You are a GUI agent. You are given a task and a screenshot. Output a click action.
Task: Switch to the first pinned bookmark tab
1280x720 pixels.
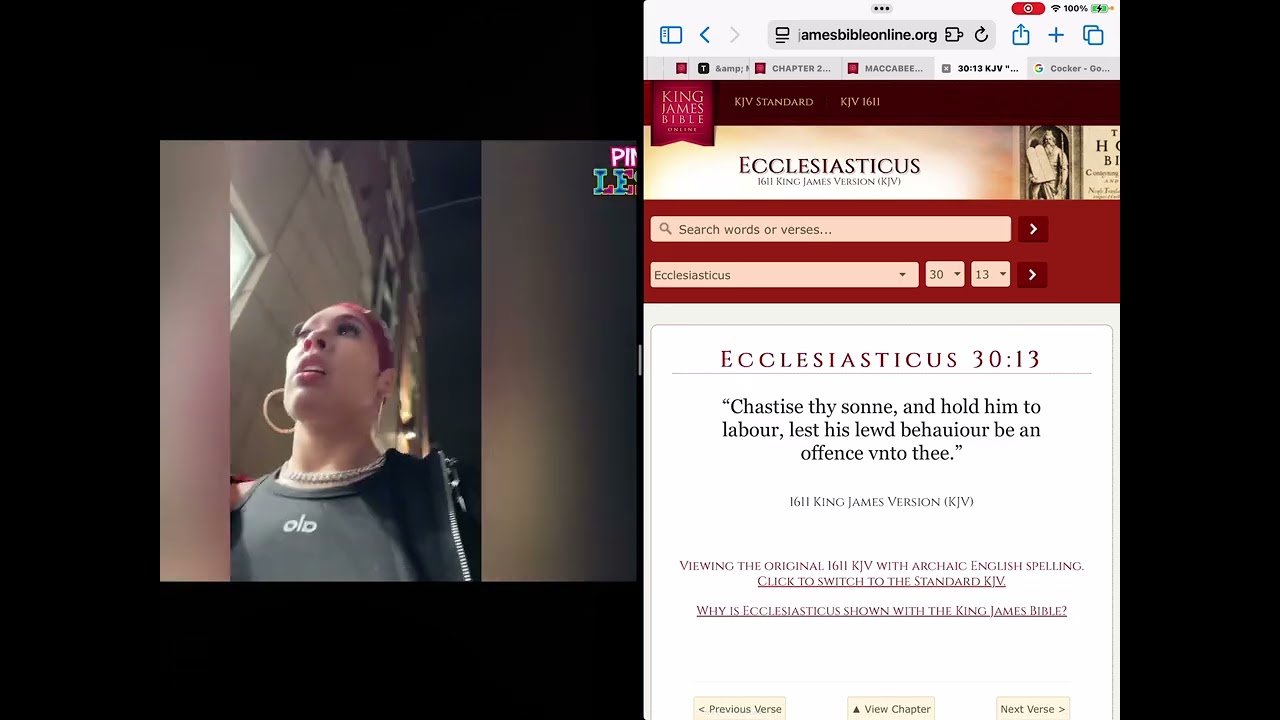pos(681,68)
